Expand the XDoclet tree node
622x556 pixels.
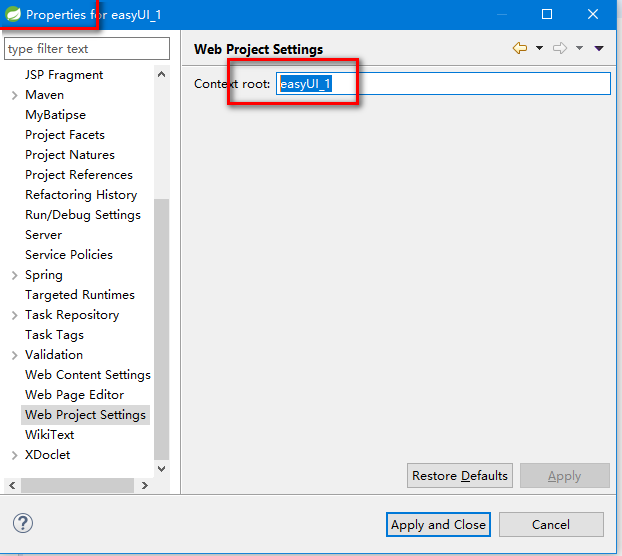tap(14, 455)
